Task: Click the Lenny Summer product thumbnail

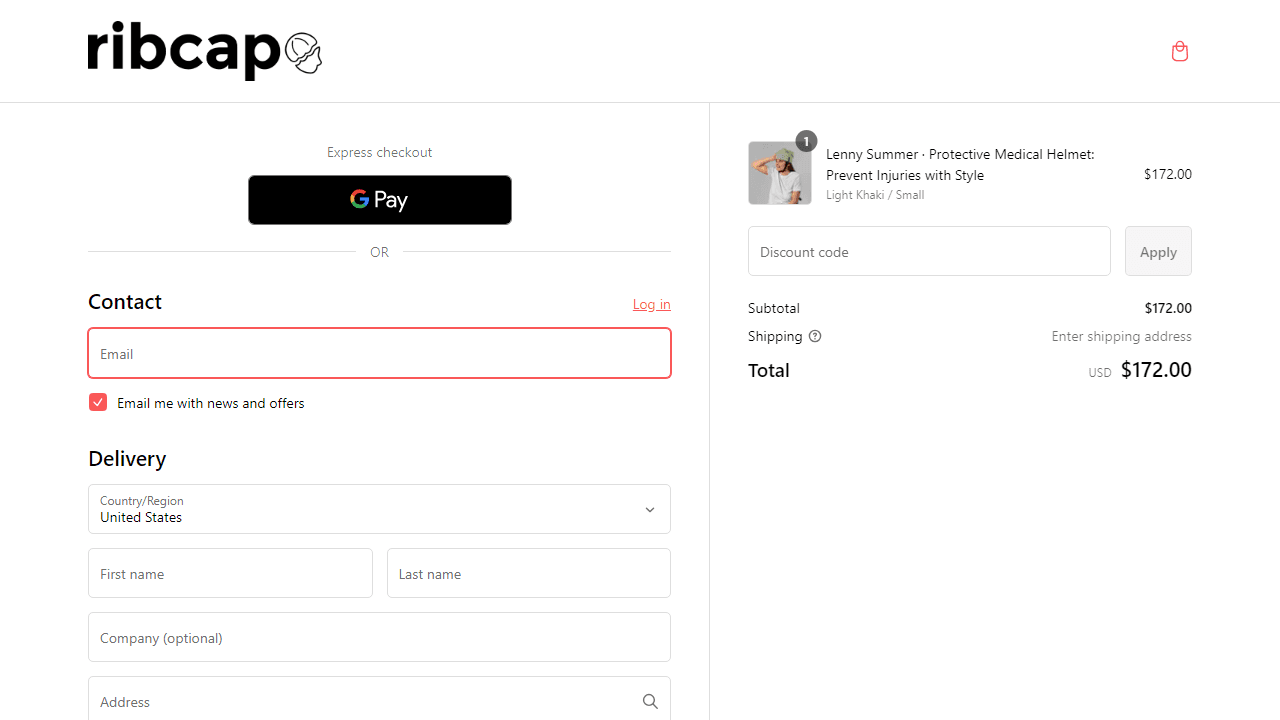Action: 780,173
